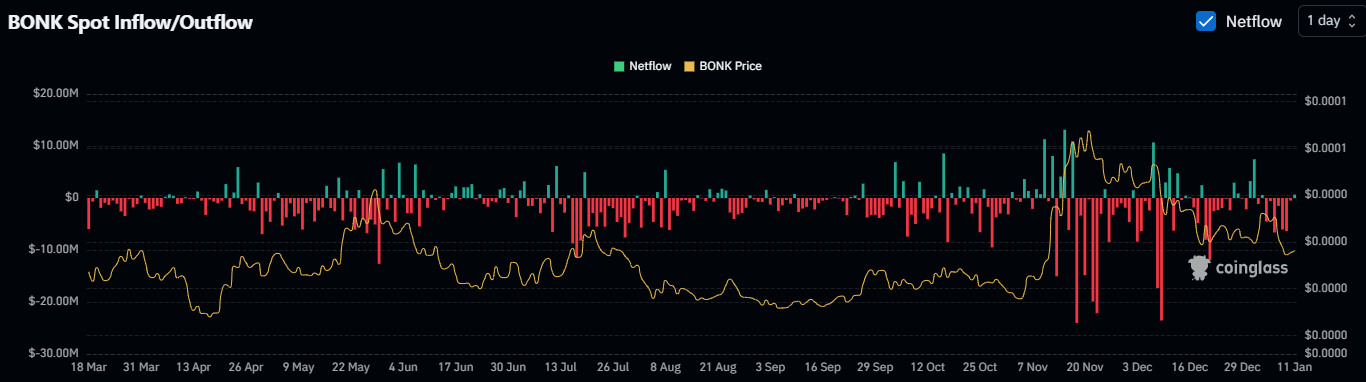Select the 25 Oct date label
The image size is (1366, 382).
pos(979,367)
